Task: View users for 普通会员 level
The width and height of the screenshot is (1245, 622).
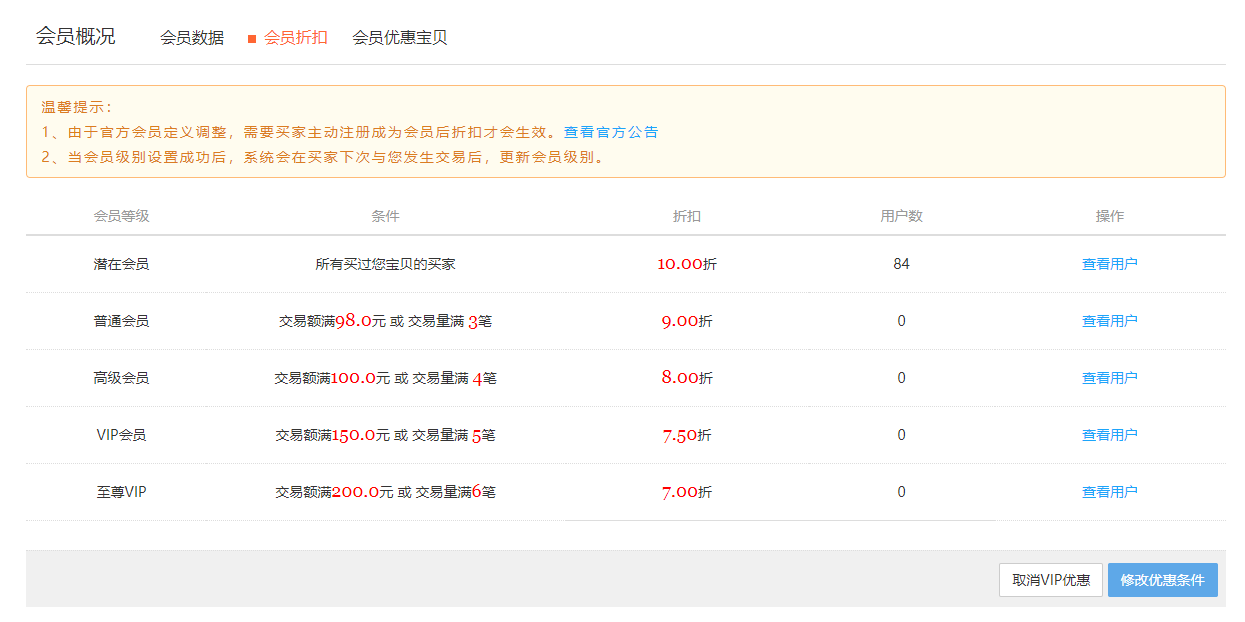Action: pos(1109,321)
